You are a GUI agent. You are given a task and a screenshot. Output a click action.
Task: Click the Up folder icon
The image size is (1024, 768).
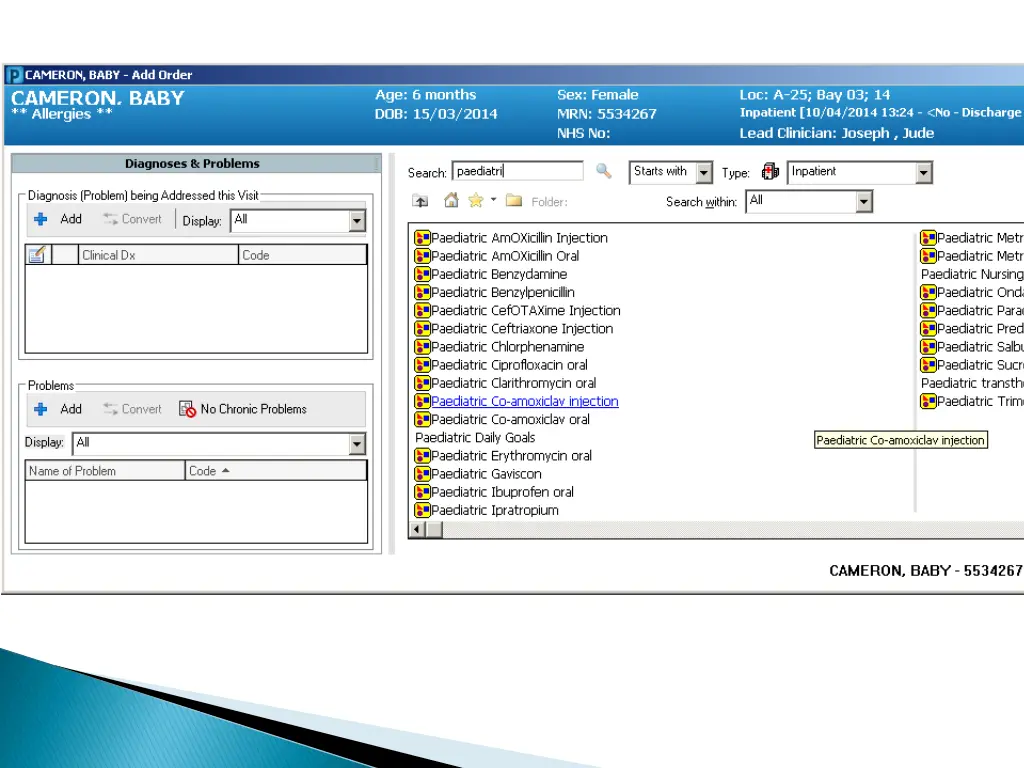tap(420, 201)
